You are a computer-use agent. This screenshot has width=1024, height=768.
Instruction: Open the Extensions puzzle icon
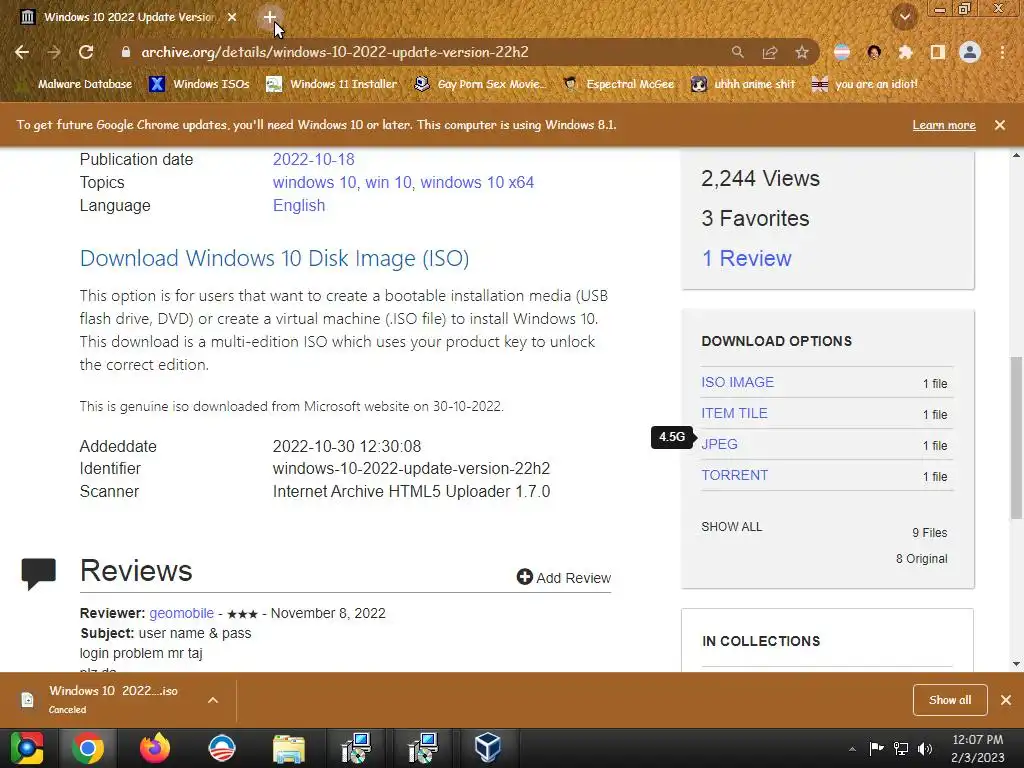tap(905, 52)
